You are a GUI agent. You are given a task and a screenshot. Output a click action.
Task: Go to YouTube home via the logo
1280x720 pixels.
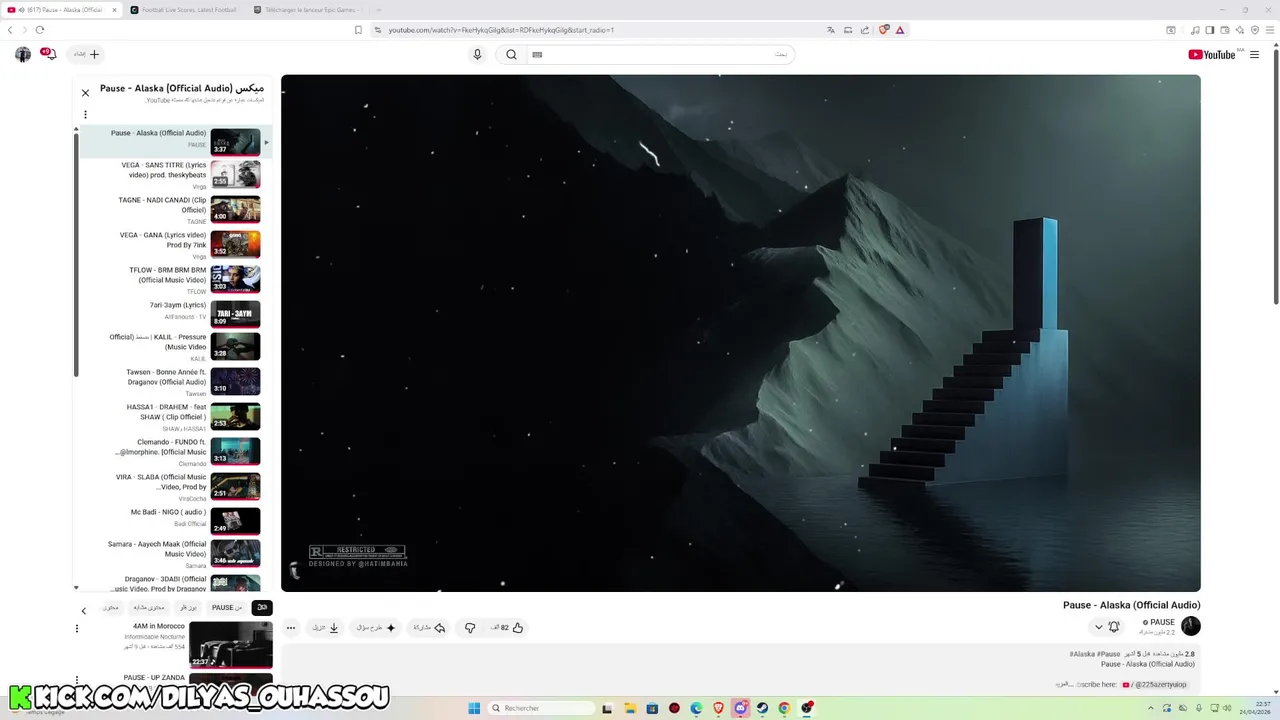tap(1211, 55)
